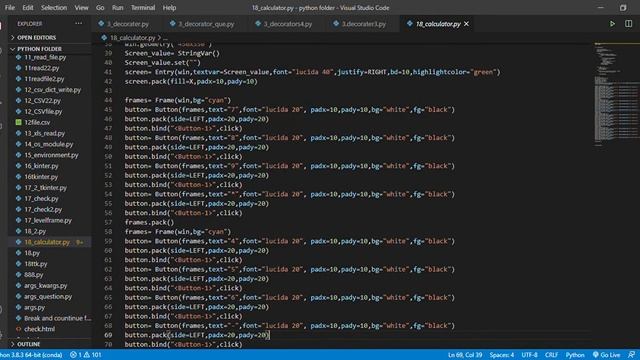640x360 pixels.
Task: Place cursor on line 57 frames.pack()
Action: pos(149,222)
